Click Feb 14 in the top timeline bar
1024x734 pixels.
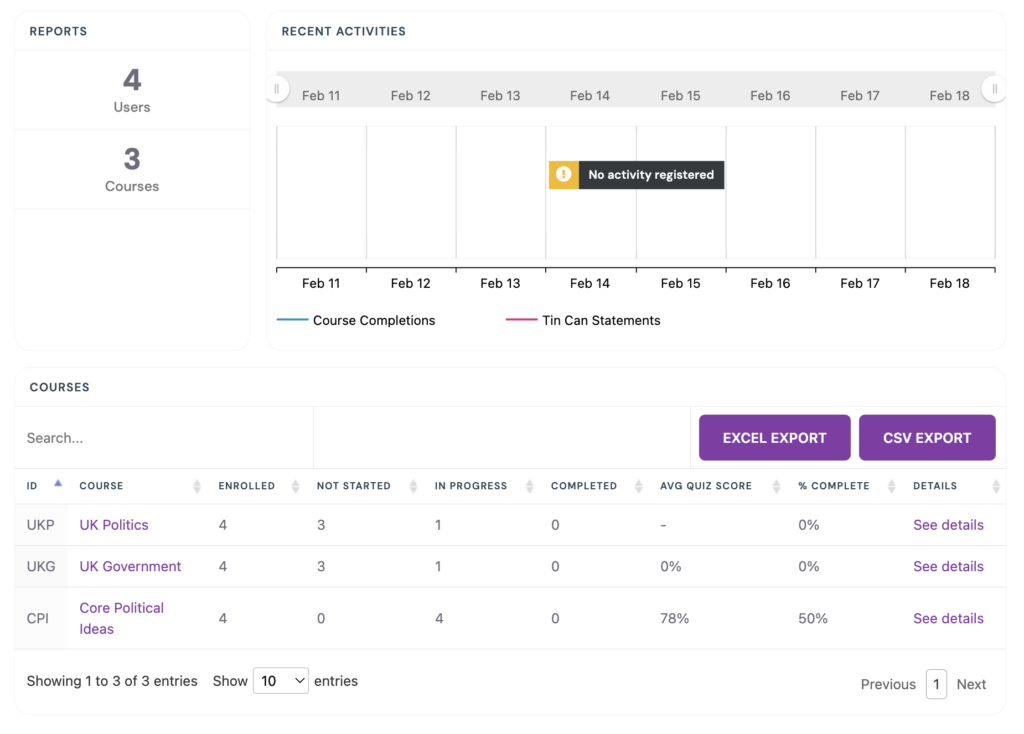point(590,95)
